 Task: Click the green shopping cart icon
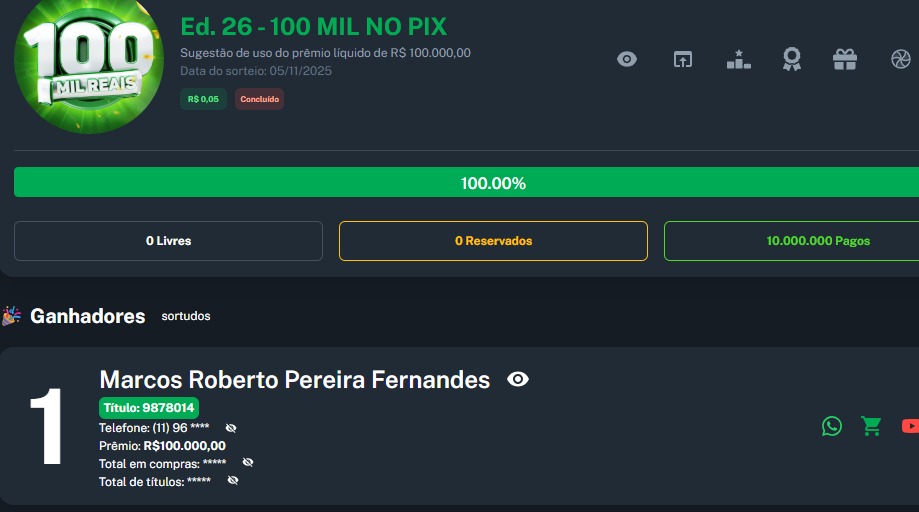coord(871,426)
